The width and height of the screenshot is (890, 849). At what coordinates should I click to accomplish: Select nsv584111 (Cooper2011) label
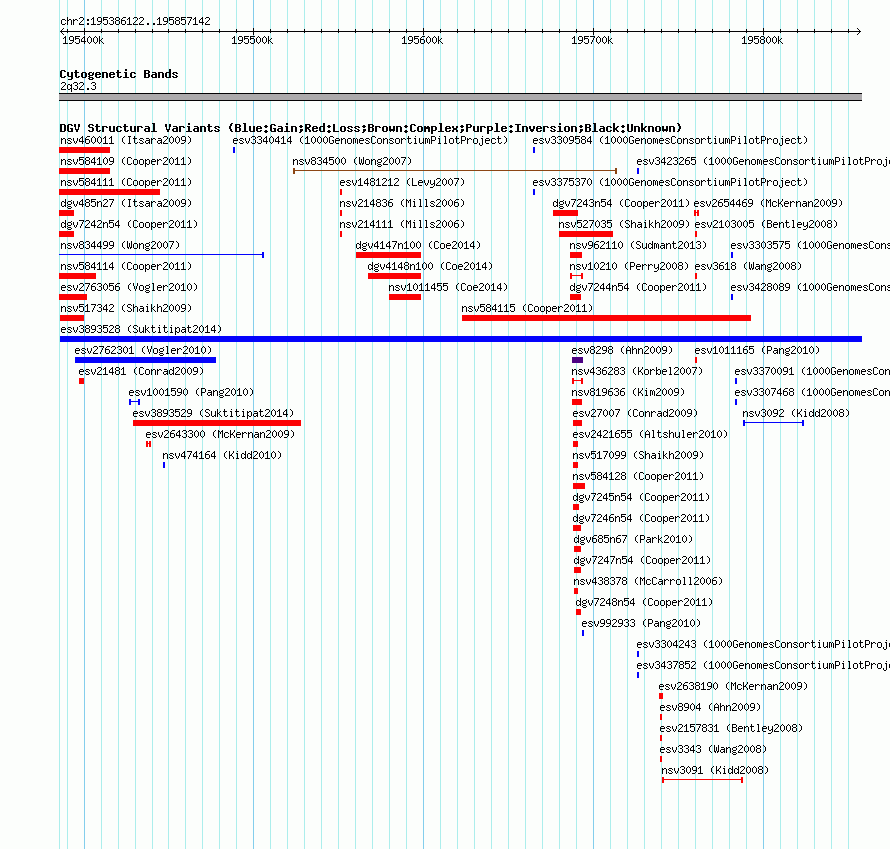tap(126, 182)
